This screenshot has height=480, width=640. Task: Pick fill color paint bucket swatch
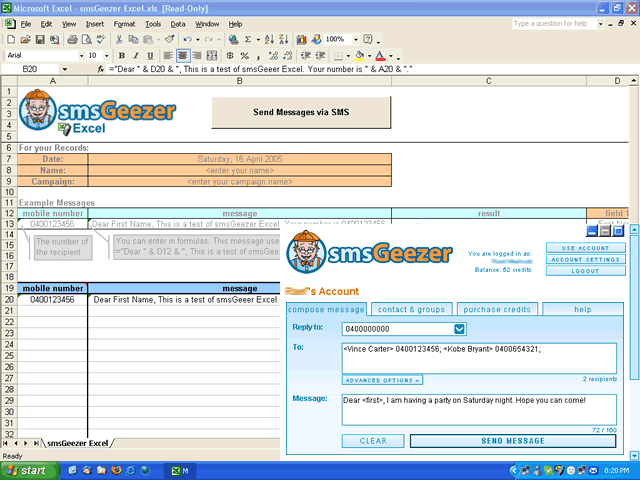[360, 56]
